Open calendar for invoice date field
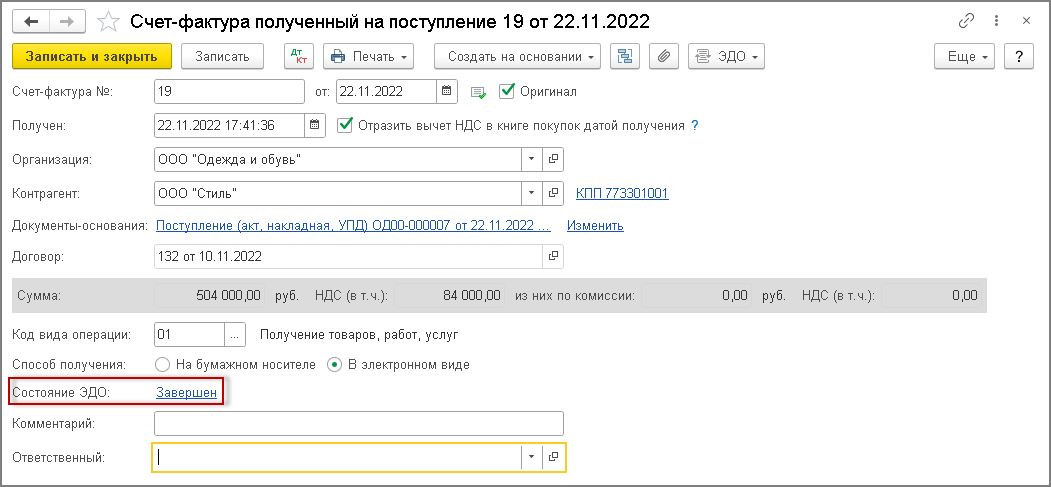The width and height of the screenshot is (1051, 487). (449, 92)
